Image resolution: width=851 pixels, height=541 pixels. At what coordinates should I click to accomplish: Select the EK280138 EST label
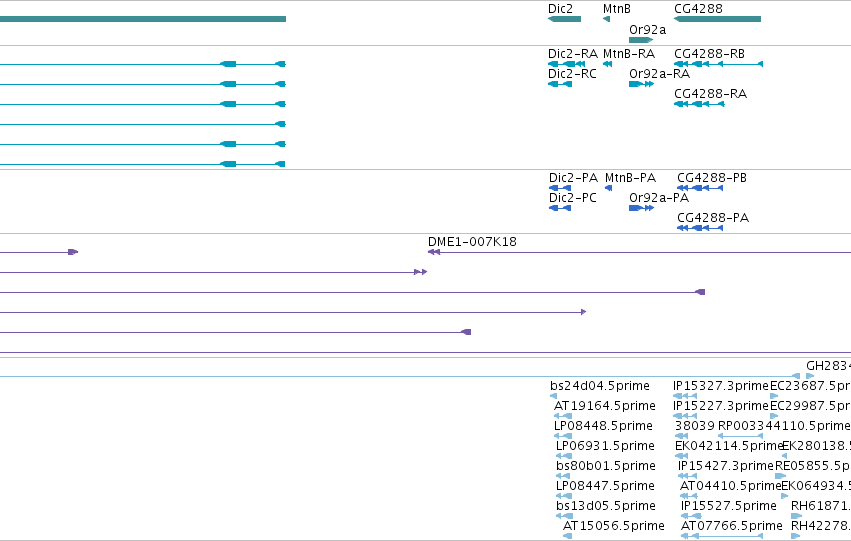tap(817, 446)
